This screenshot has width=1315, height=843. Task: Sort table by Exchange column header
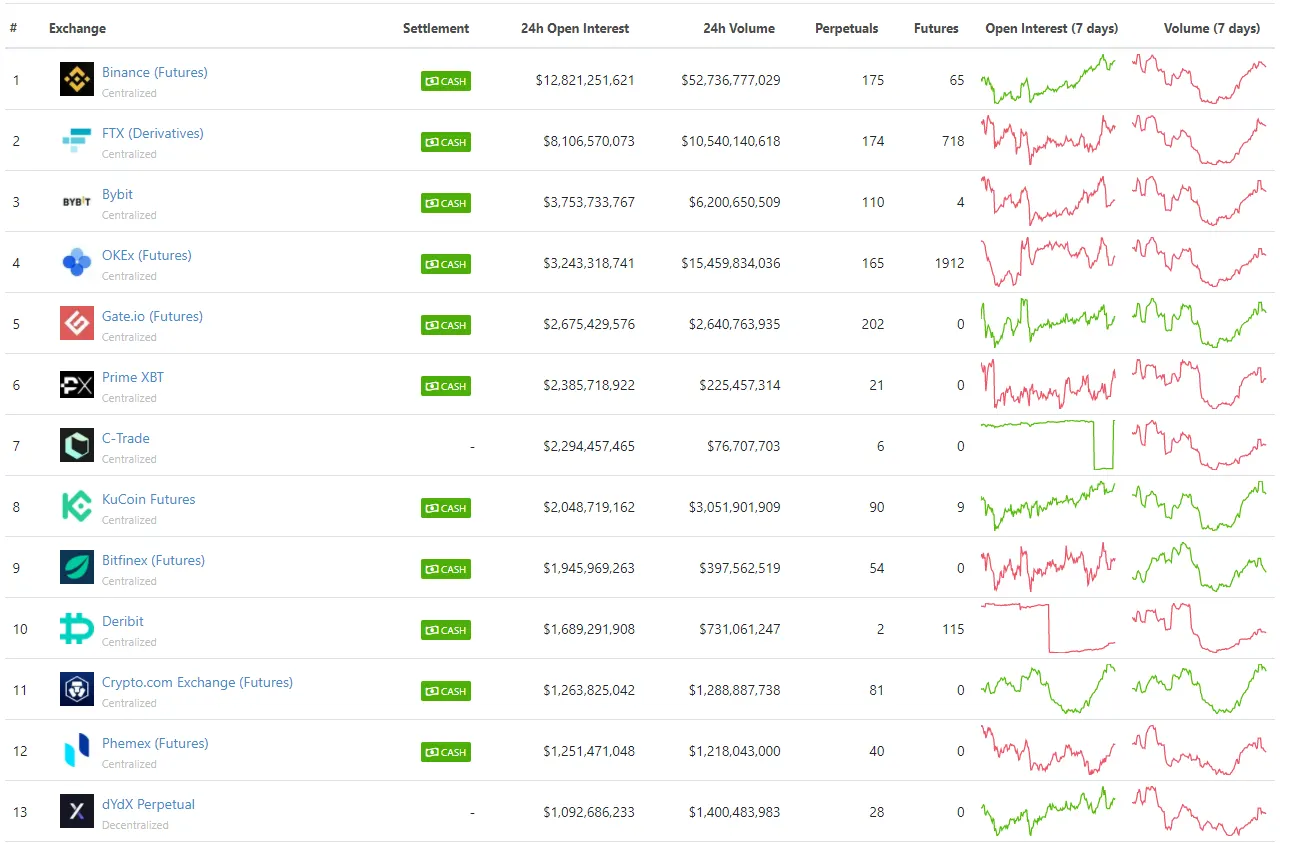[77, 28]
